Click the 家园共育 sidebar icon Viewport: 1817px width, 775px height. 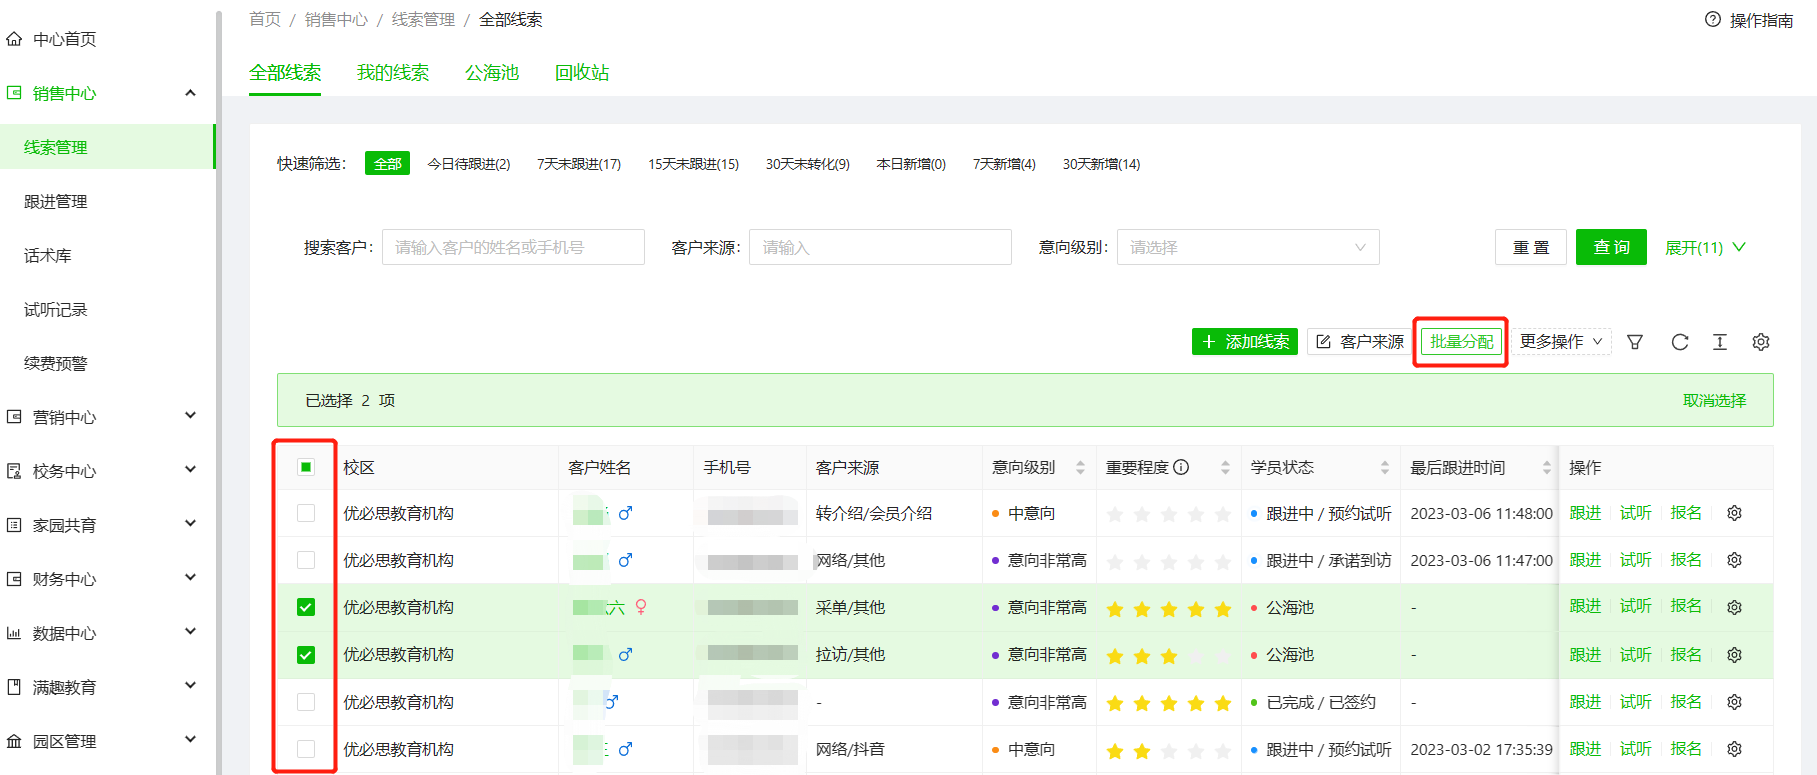tap(14, 525)
